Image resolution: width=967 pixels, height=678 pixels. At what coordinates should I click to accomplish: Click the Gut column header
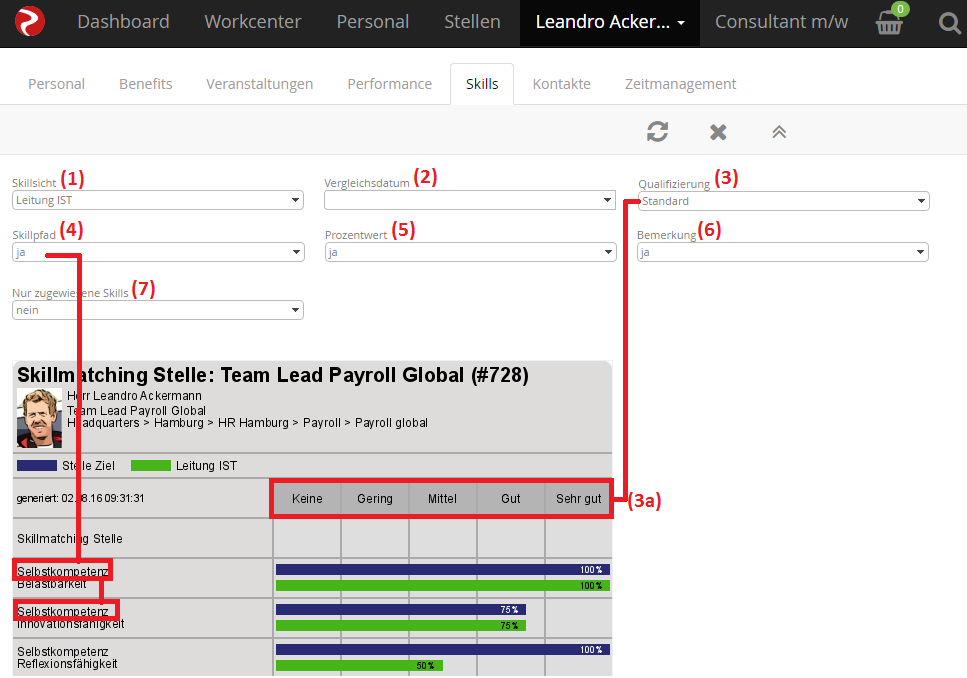coord(511,498)
